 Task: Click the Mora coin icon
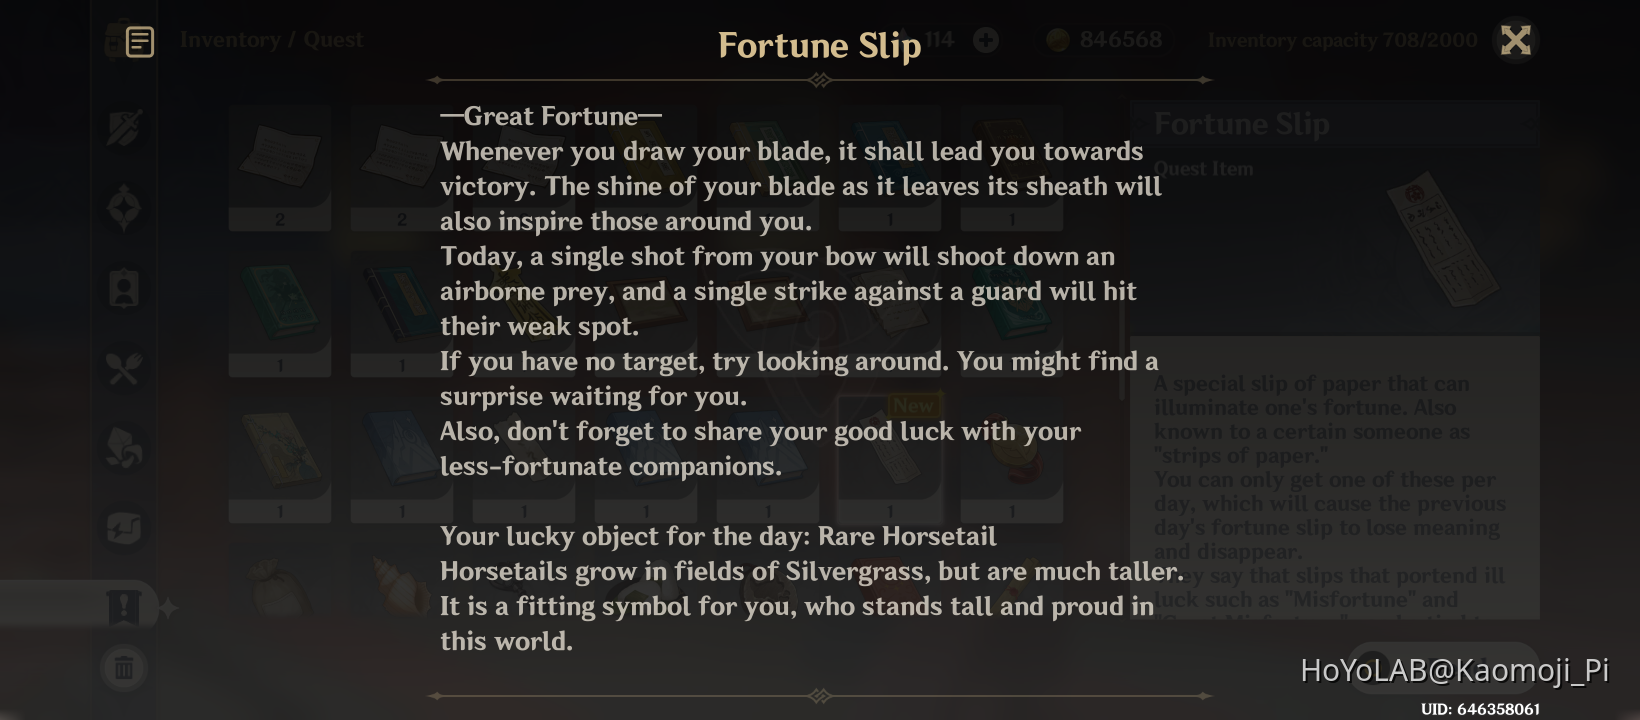coord(1056,39)
